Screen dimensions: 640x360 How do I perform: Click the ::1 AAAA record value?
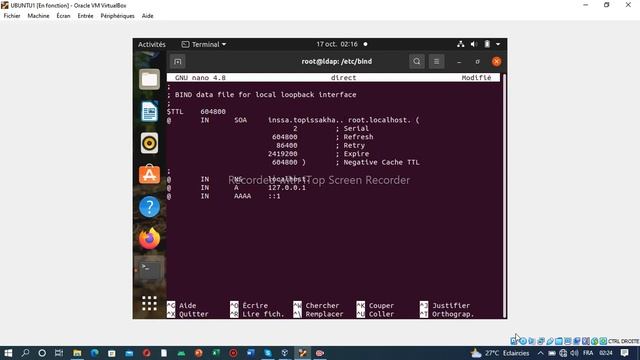tap(274, 196)
